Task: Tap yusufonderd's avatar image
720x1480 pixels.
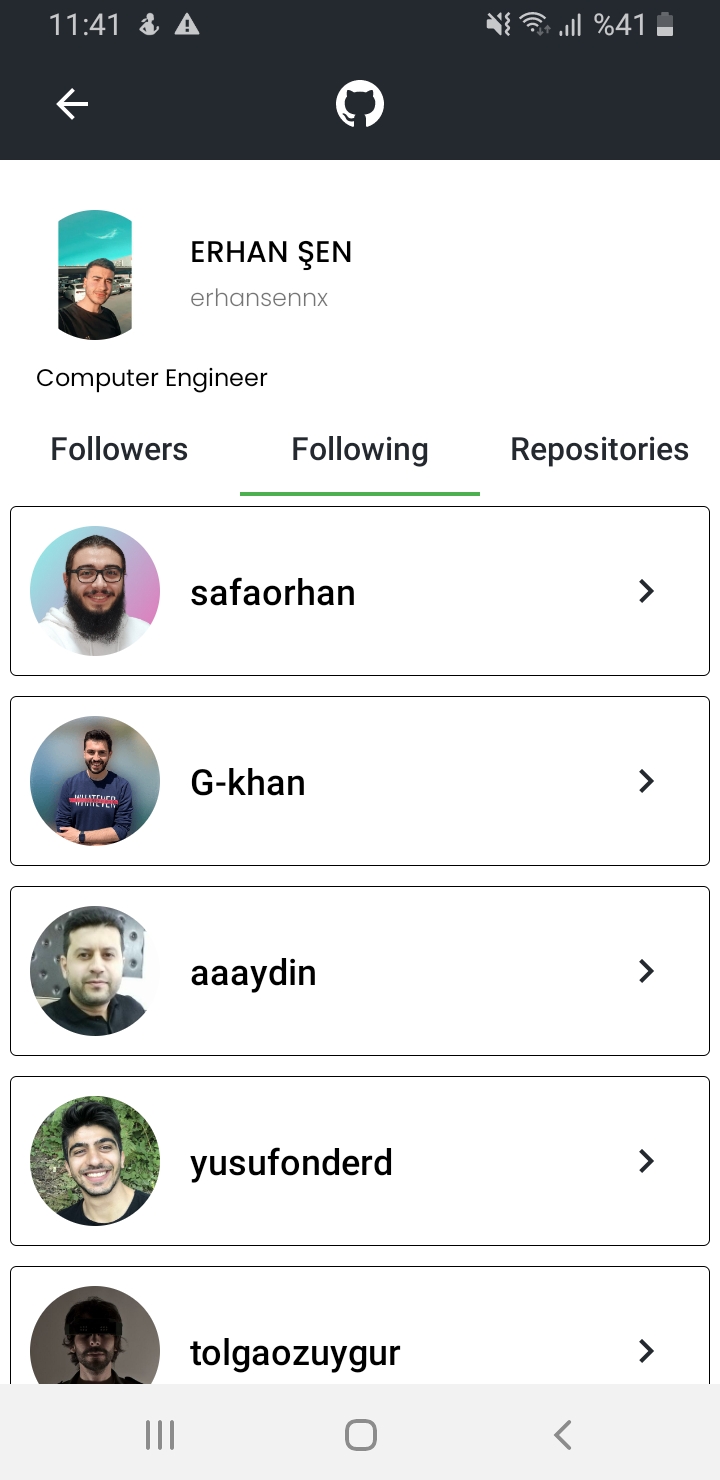Action: click(94, 1160)
